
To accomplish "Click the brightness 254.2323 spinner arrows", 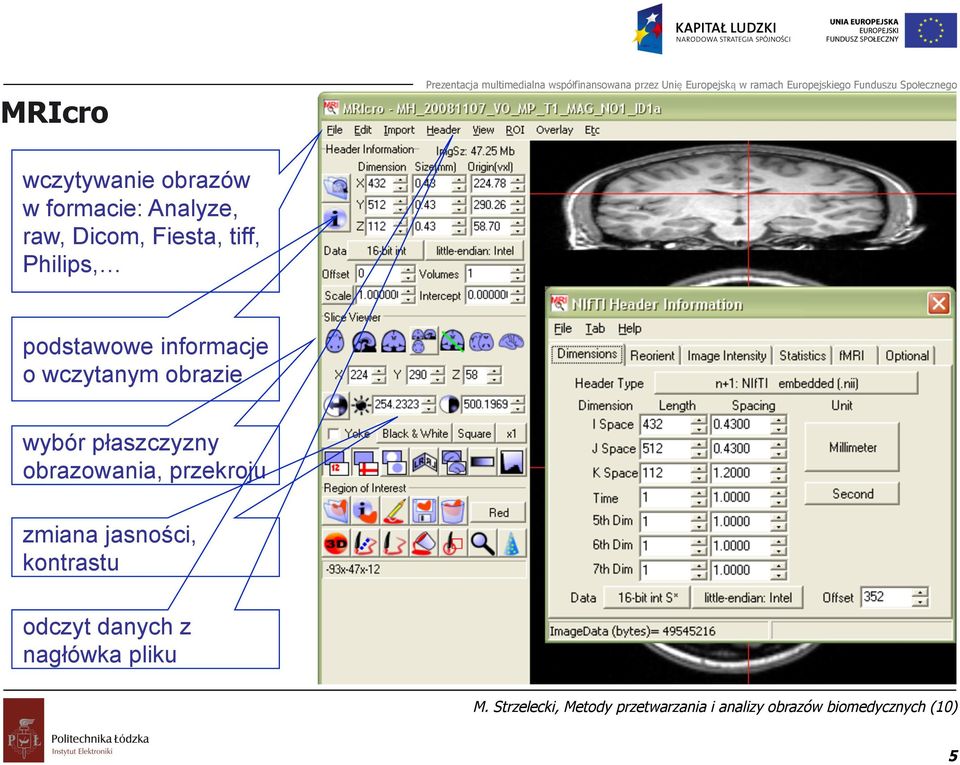I will [429, 405].
